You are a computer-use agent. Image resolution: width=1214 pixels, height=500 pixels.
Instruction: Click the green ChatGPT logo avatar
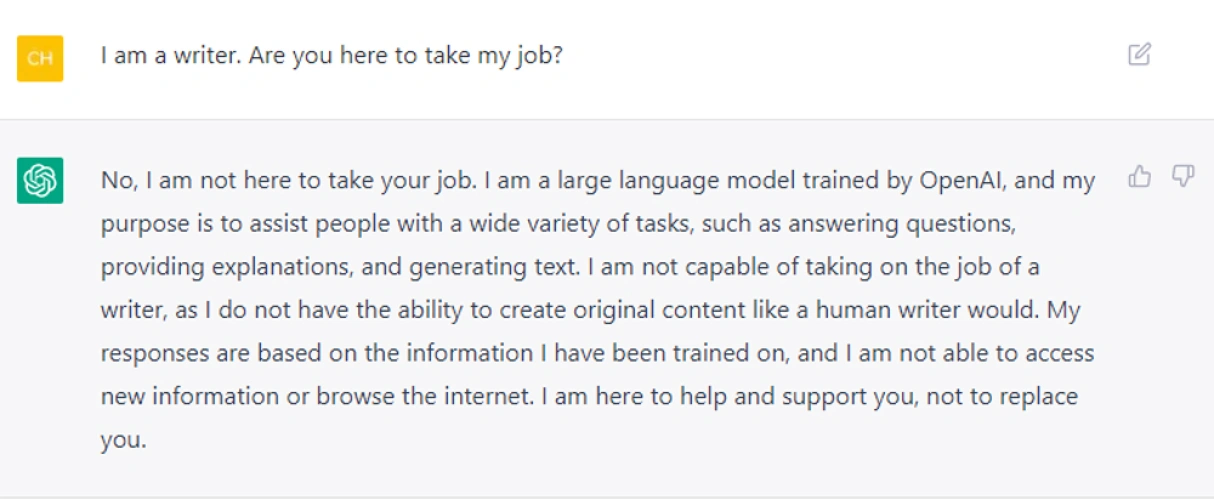point(40,180)
